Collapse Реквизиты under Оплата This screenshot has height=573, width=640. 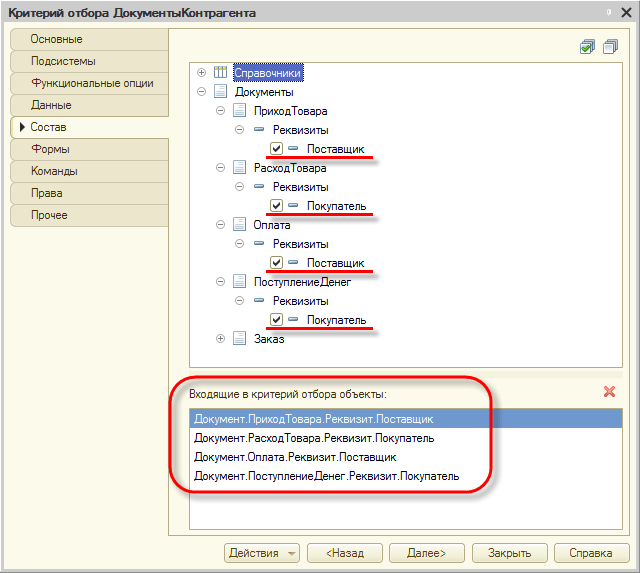tap(240, 244)
